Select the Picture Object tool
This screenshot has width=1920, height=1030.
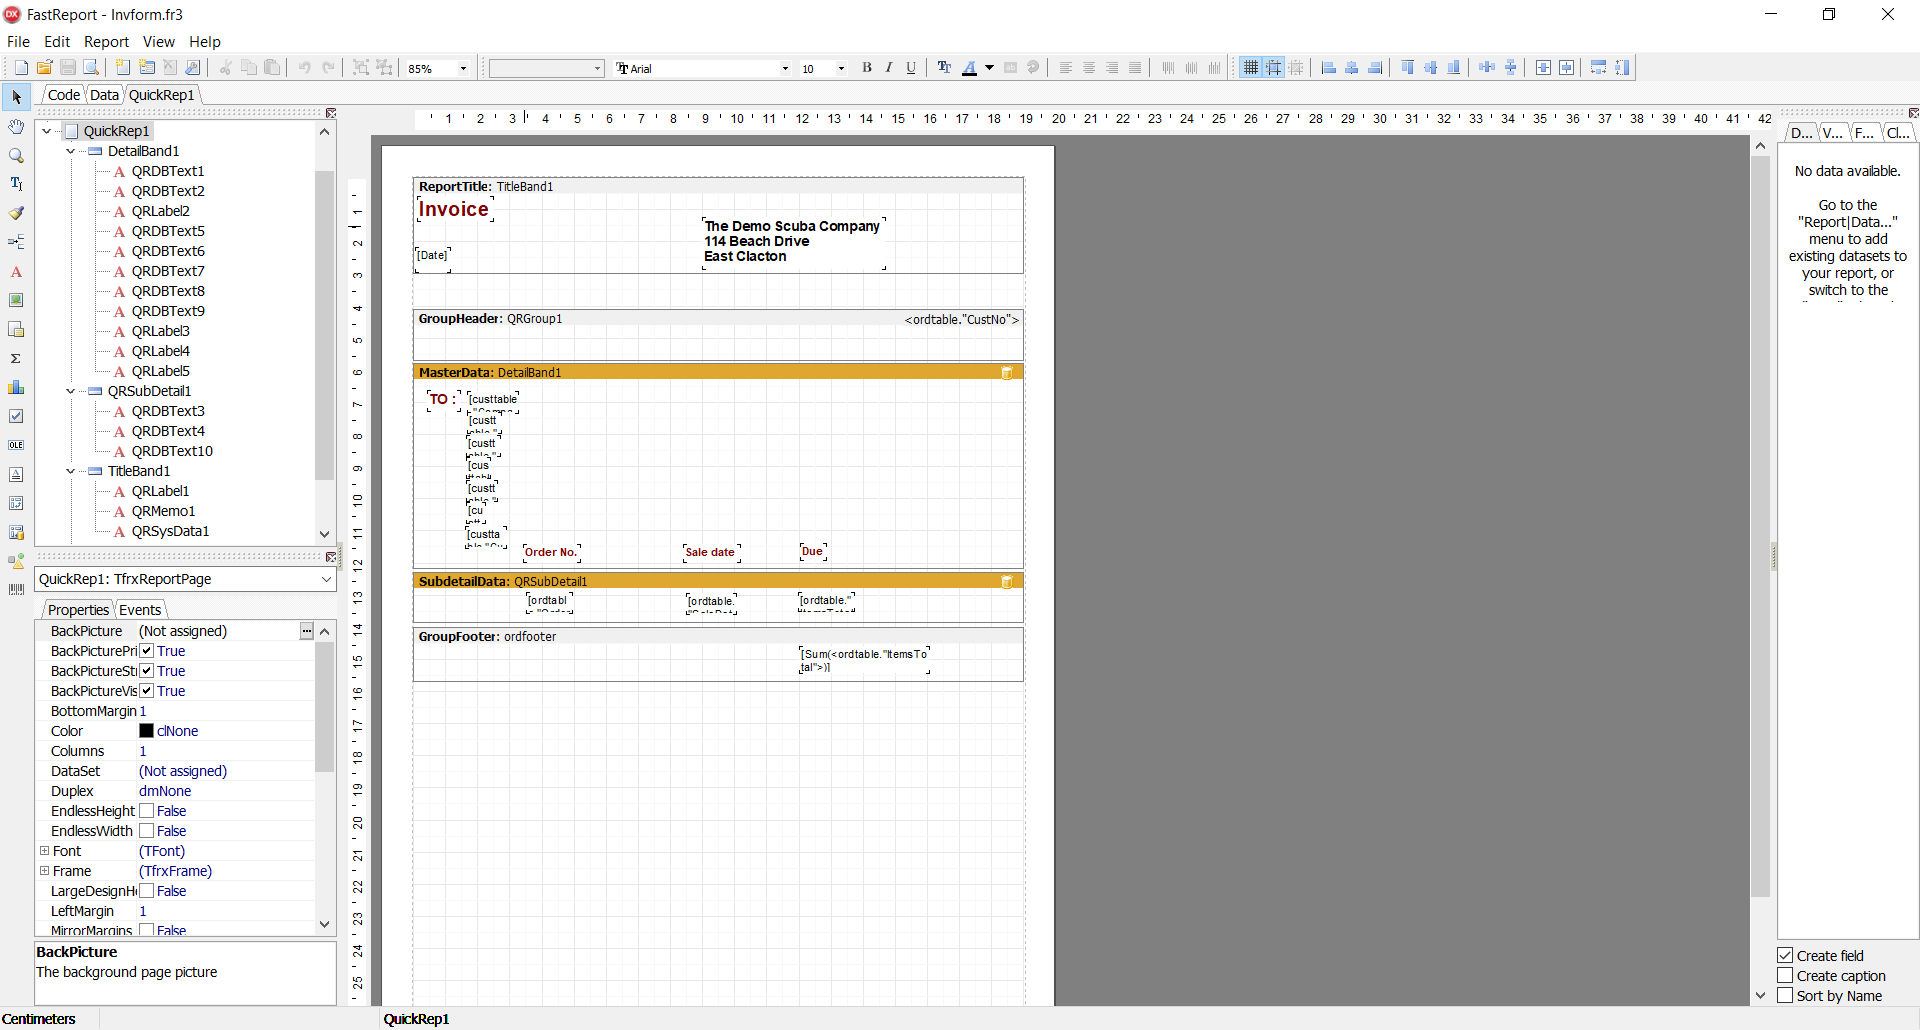point(16,300)
